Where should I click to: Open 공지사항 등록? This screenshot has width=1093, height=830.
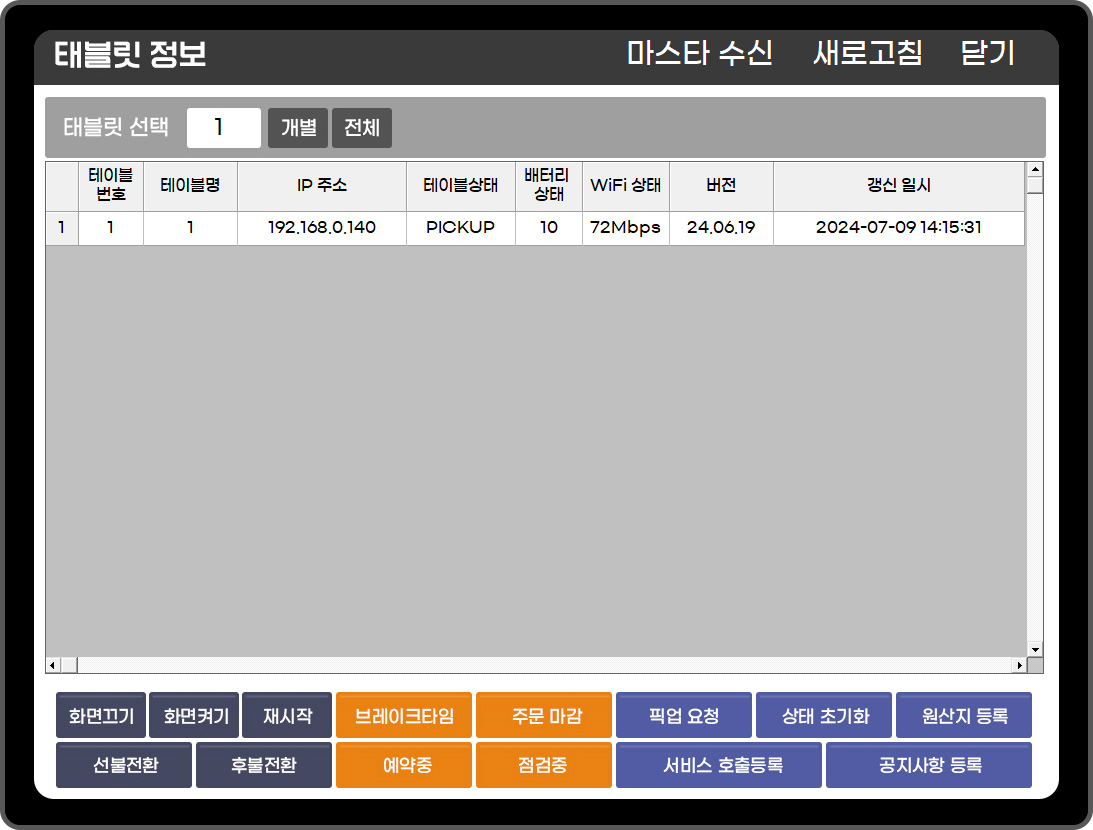[x=929, y=765]
